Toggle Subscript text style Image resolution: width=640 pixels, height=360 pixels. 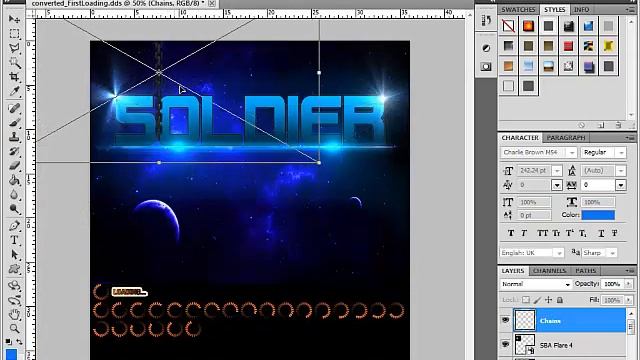[x=583, y=233]
